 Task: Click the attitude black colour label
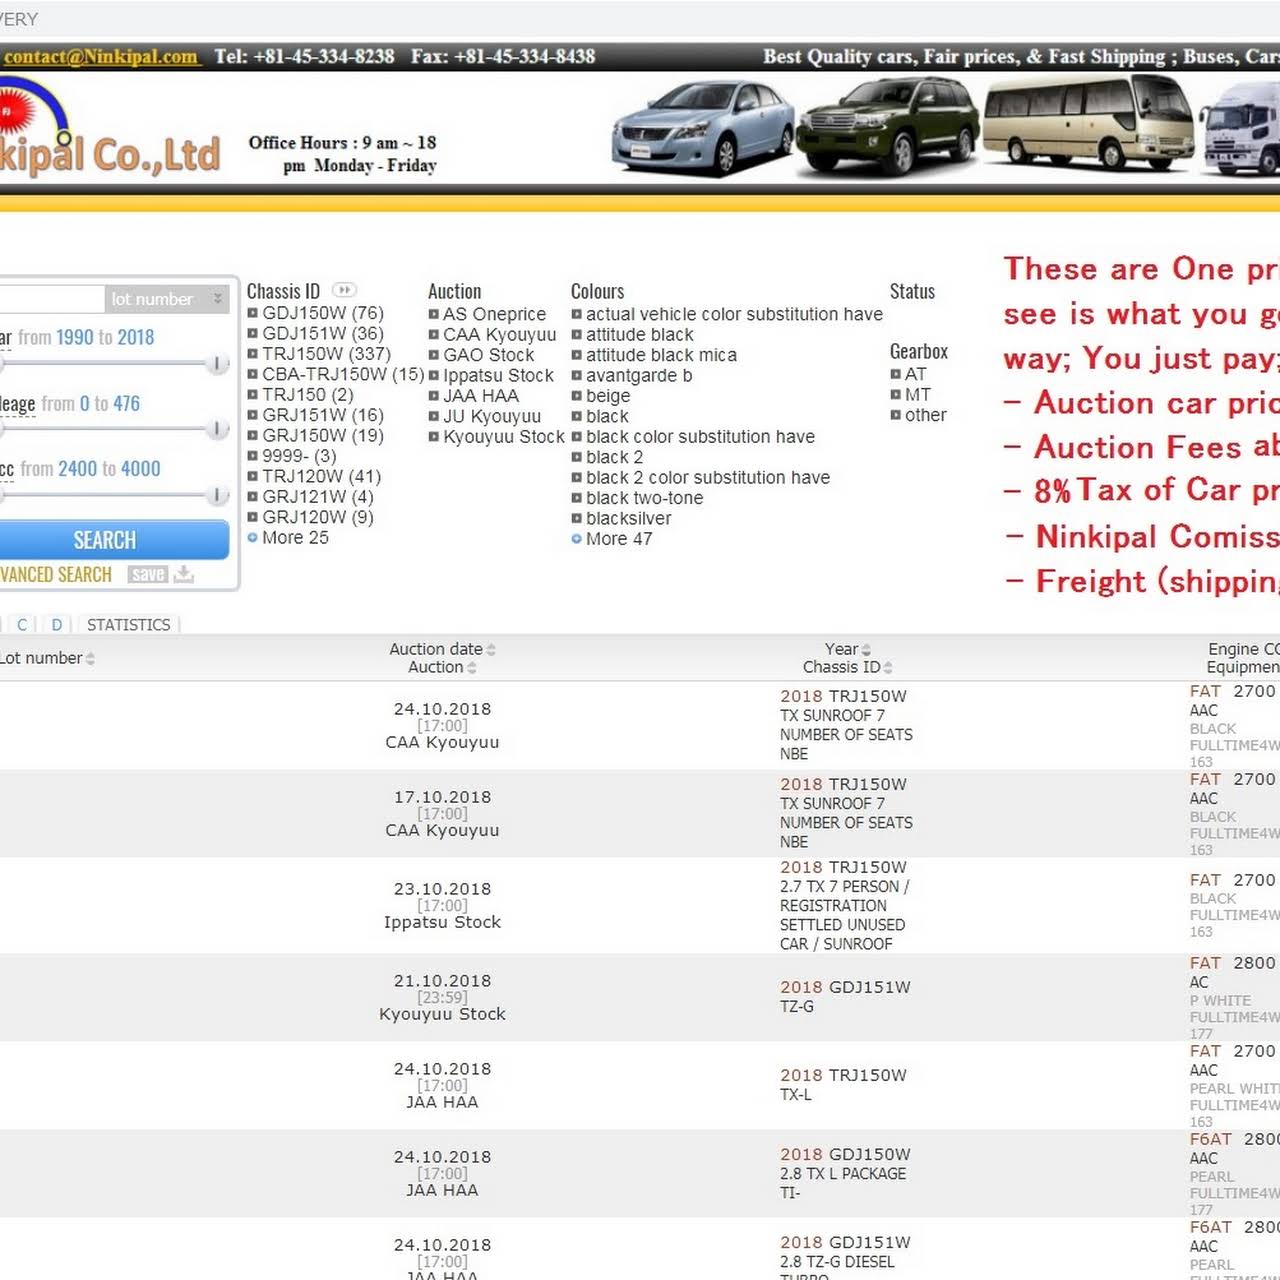[x=640, y=335]
